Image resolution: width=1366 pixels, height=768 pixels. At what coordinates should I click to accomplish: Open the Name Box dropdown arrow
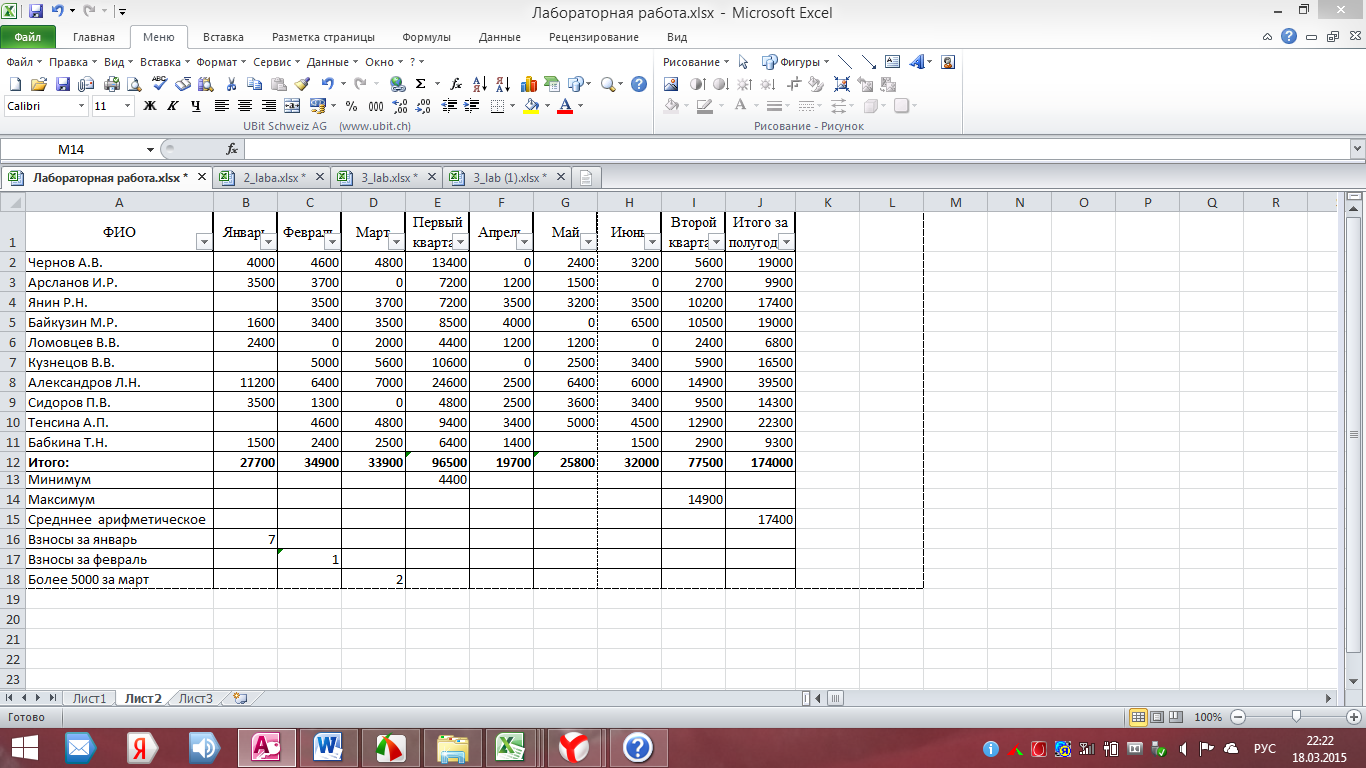click(150, 149)
